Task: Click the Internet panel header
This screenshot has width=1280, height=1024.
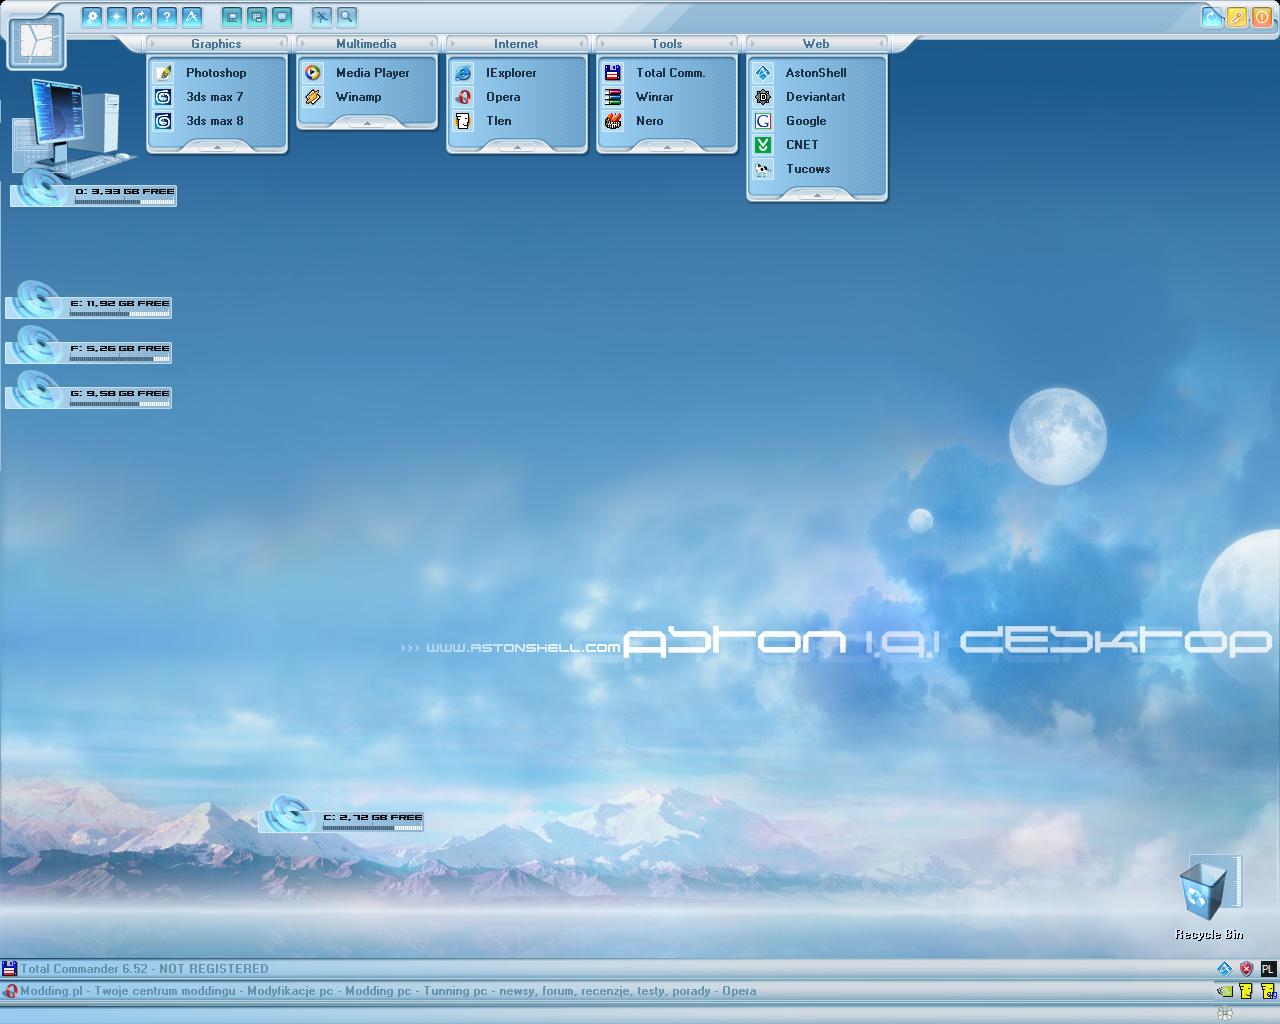Action: [516, 44]
